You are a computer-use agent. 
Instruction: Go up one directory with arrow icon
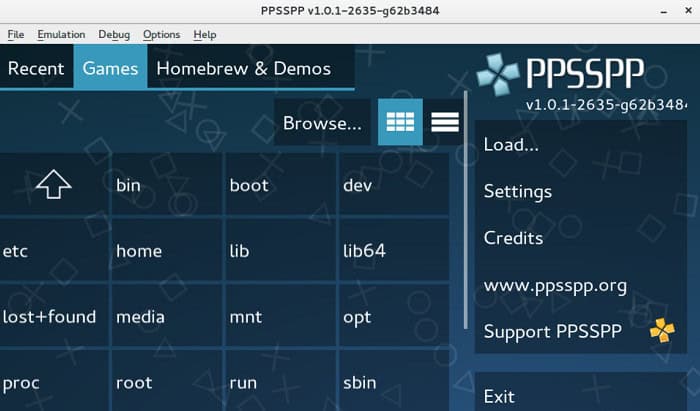pos(54,184)
